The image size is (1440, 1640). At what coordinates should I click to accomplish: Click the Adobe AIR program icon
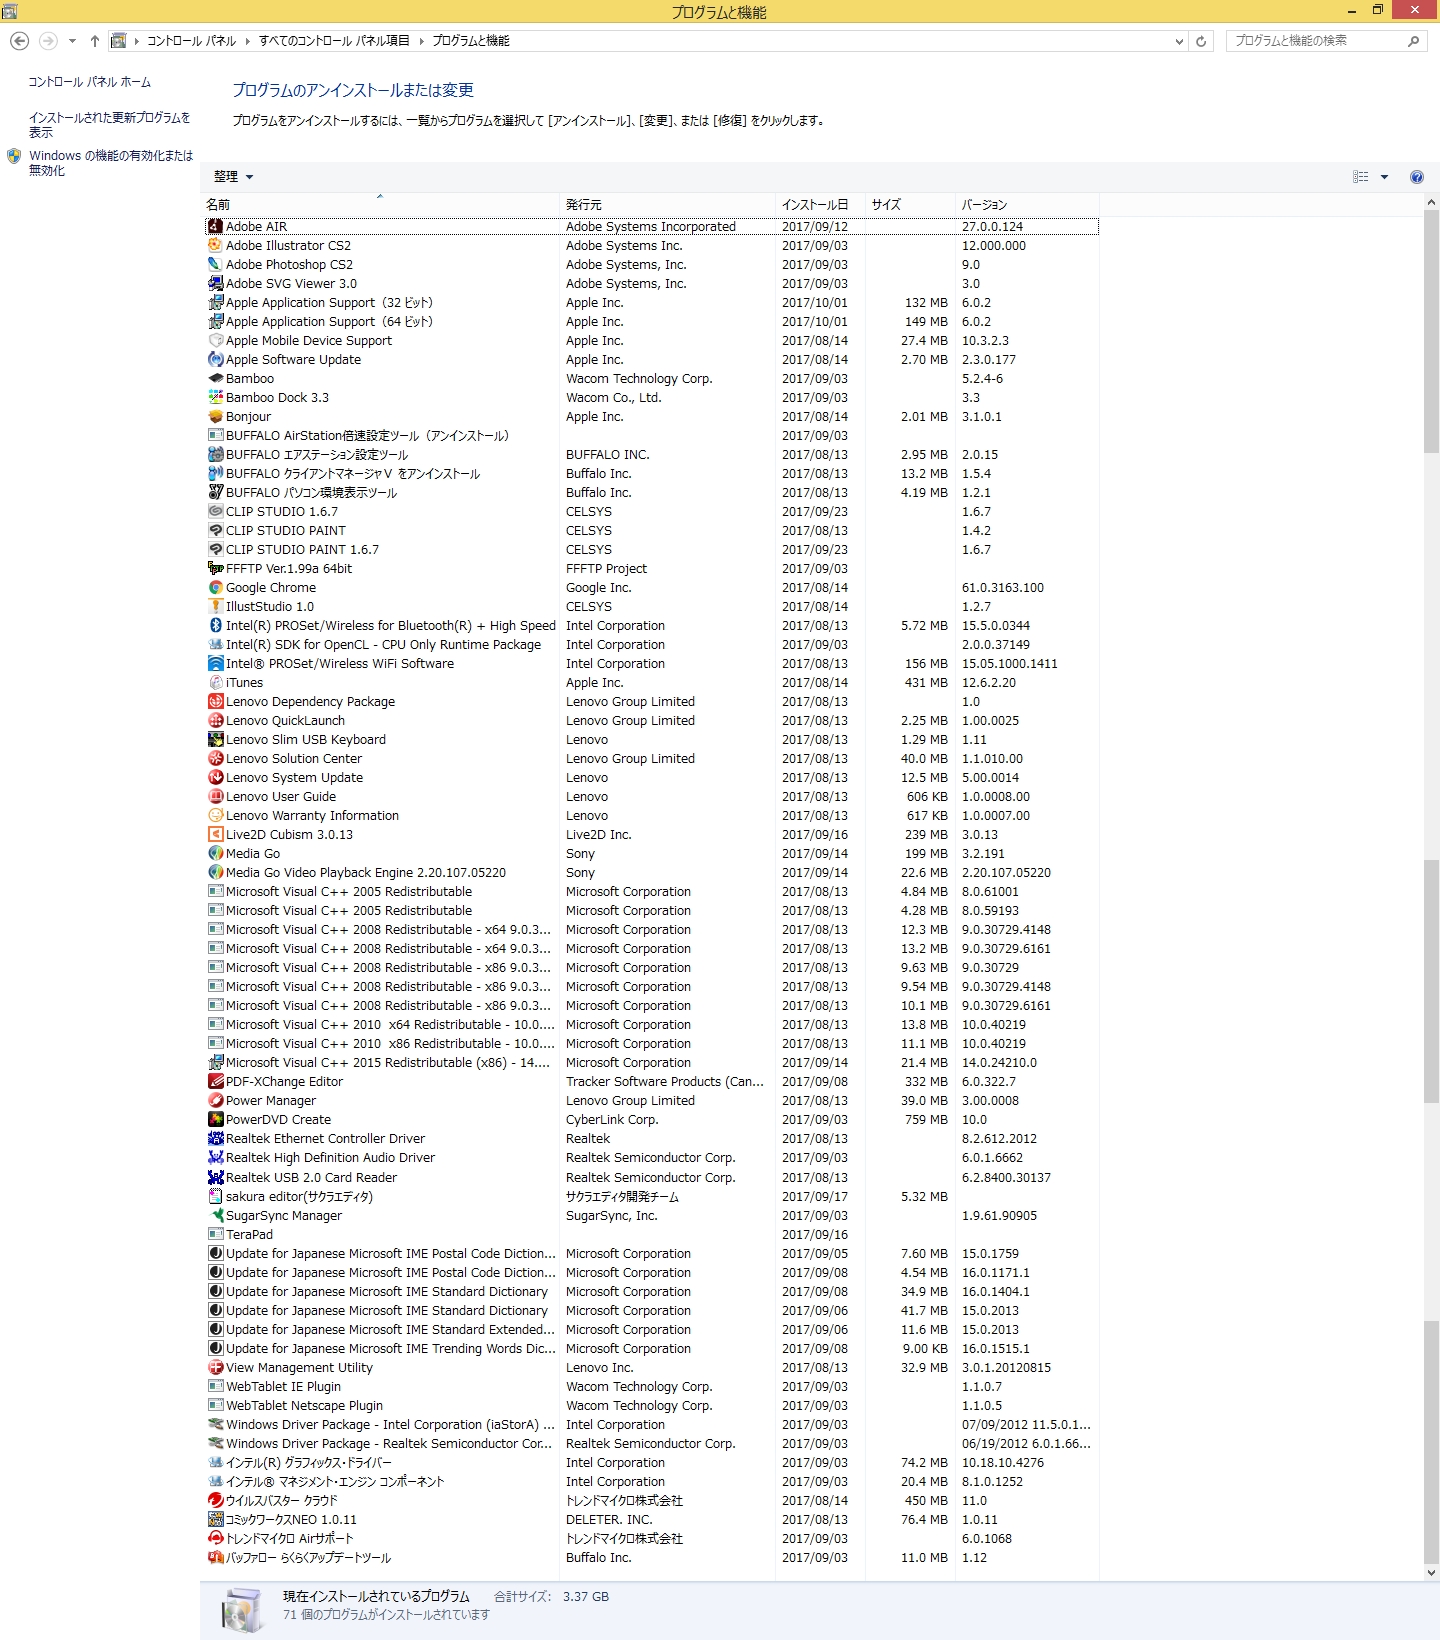tap(215, 227)
